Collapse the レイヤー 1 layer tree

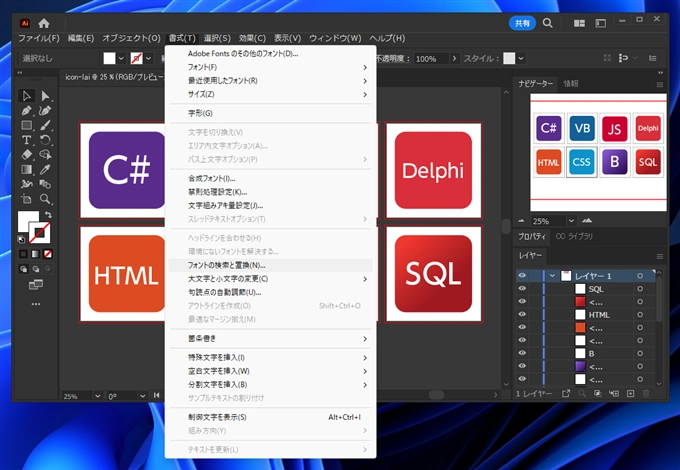tap(551, 275)
